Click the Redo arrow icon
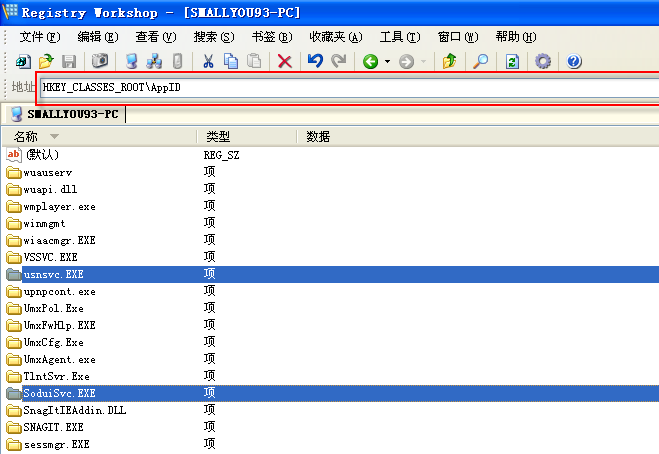Screen dimensions: 659x454 click(338, 61)
